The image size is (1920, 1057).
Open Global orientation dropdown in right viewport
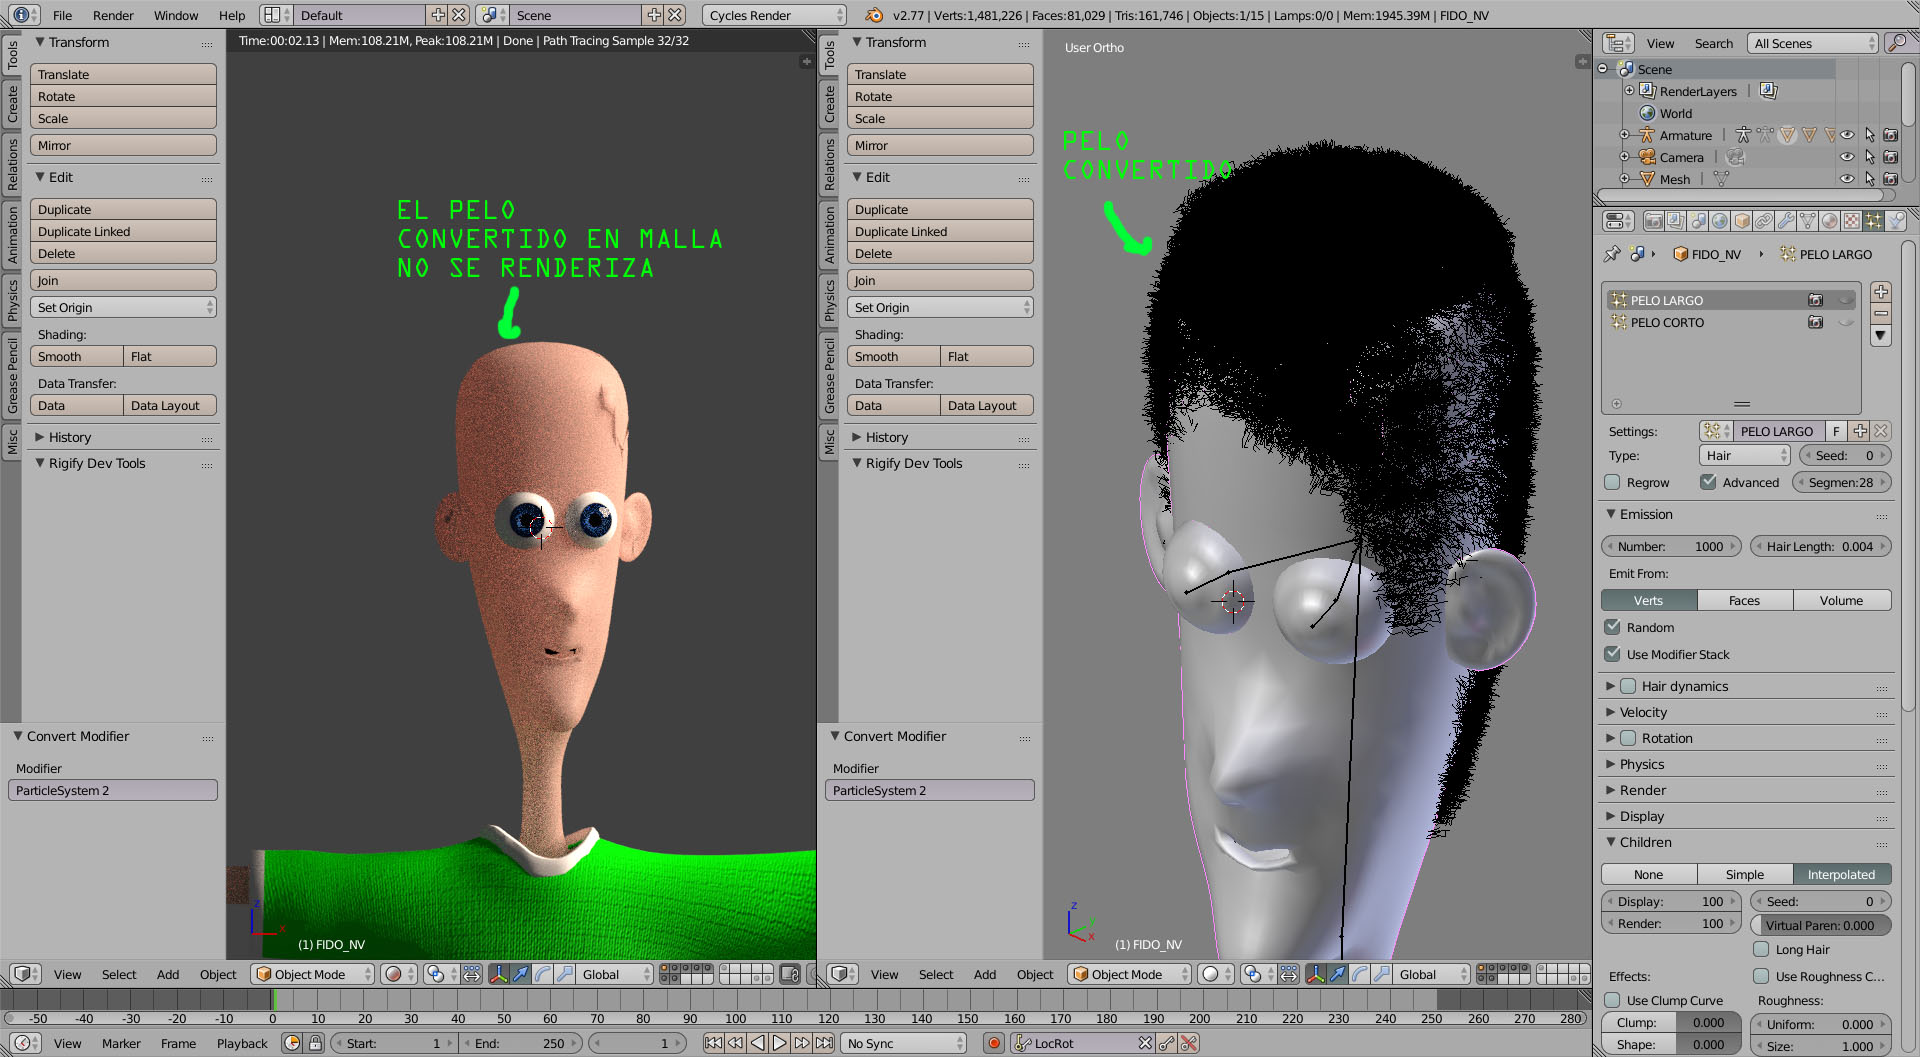tap(1429, 974)
